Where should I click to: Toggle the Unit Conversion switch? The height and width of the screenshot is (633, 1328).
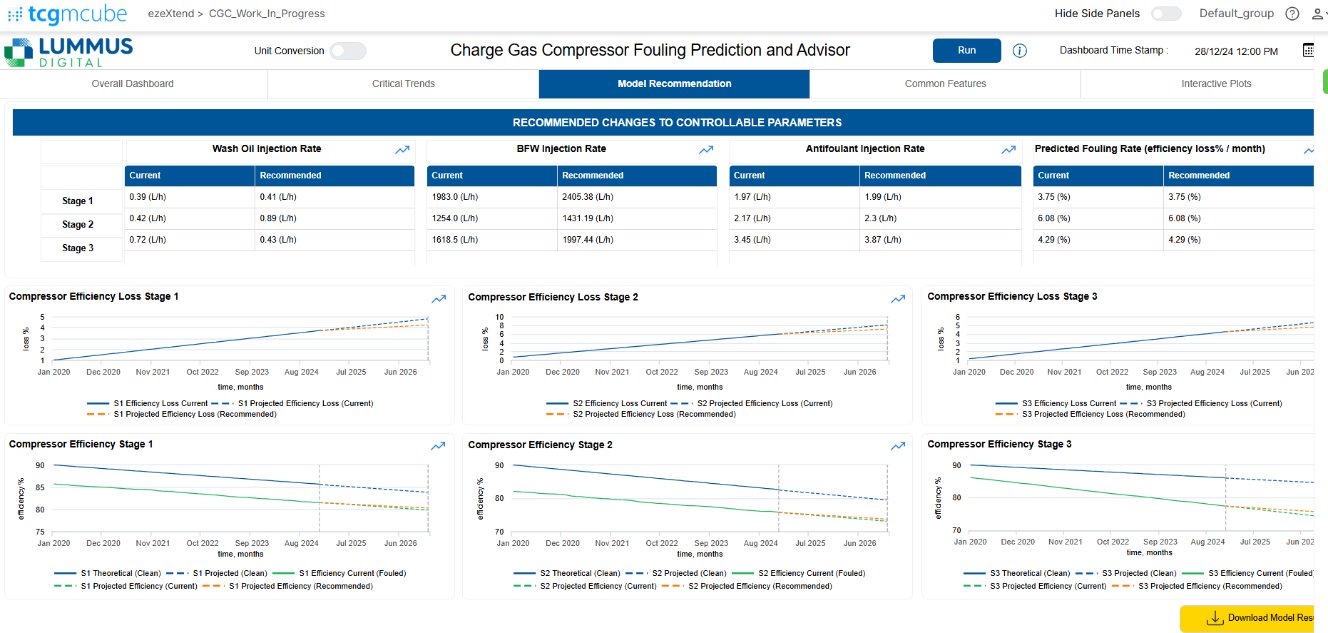[348, 51]
